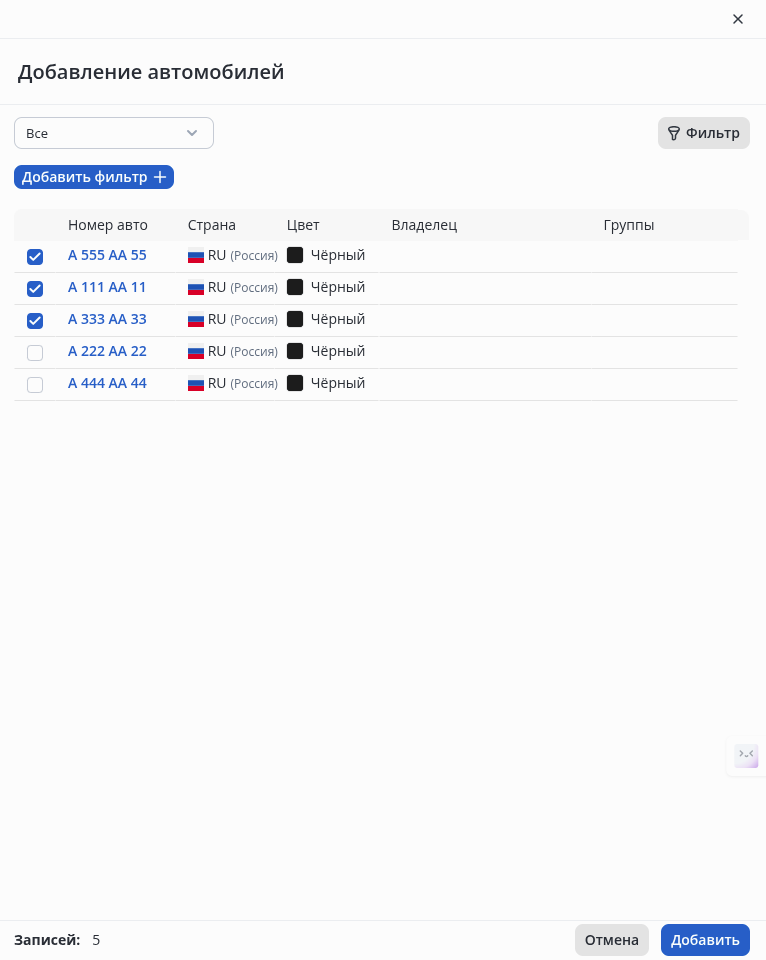This screenshot has width=766, height=960.
Task: Close the add vehicles dialog
Action: point(738,19)
